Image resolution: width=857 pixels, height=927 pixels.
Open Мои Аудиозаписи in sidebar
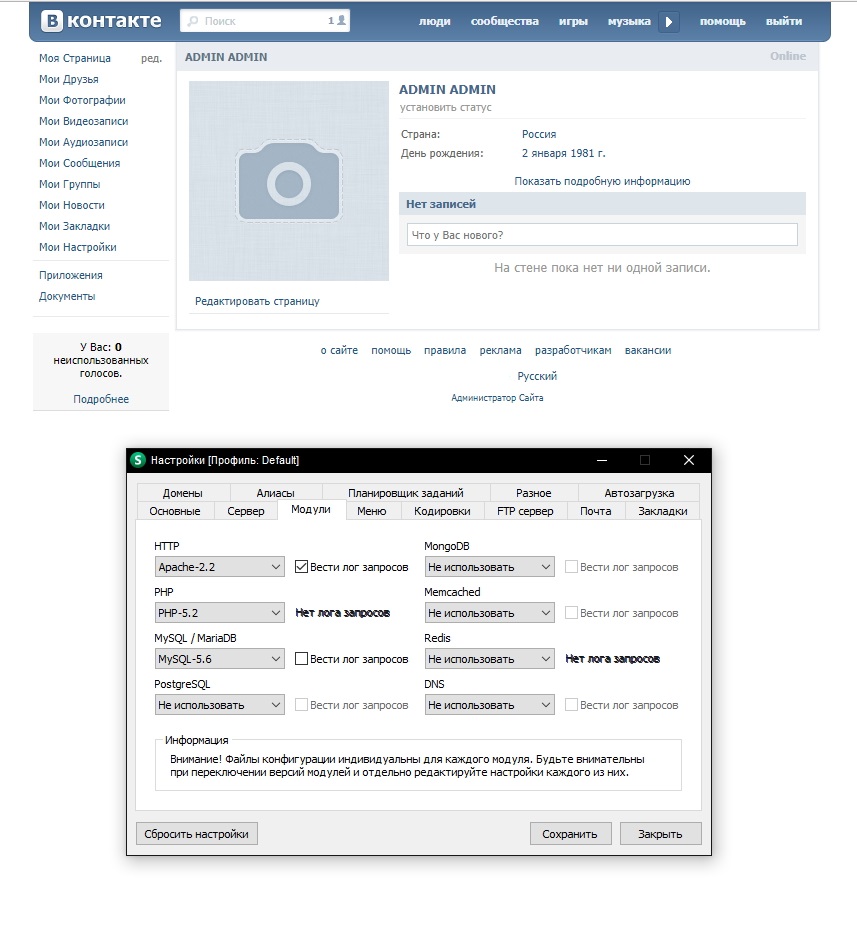83,142
